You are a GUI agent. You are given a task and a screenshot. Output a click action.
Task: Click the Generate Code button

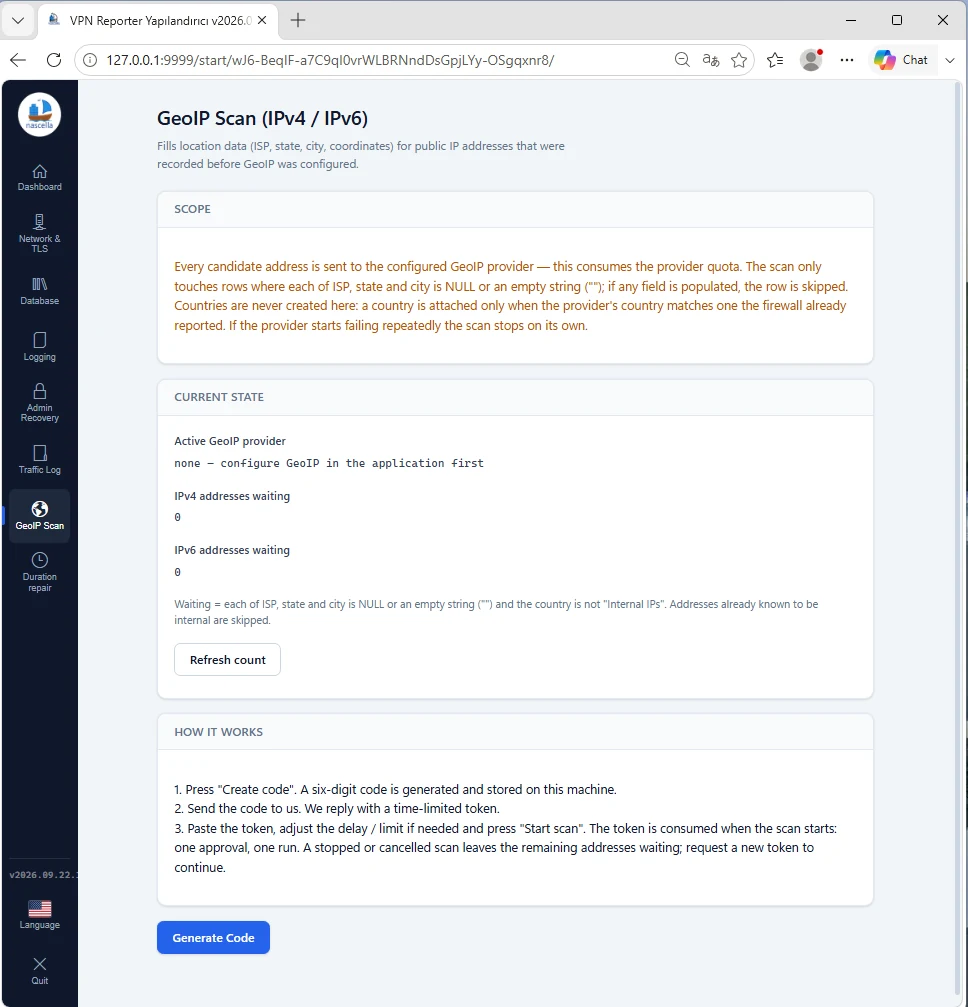click(213, 938)
